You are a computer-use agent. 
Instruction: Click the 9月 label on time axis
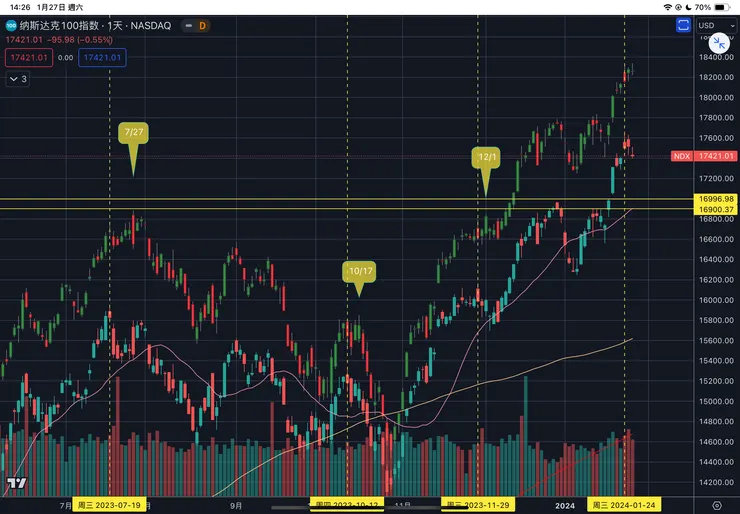(x=236, y=506)
